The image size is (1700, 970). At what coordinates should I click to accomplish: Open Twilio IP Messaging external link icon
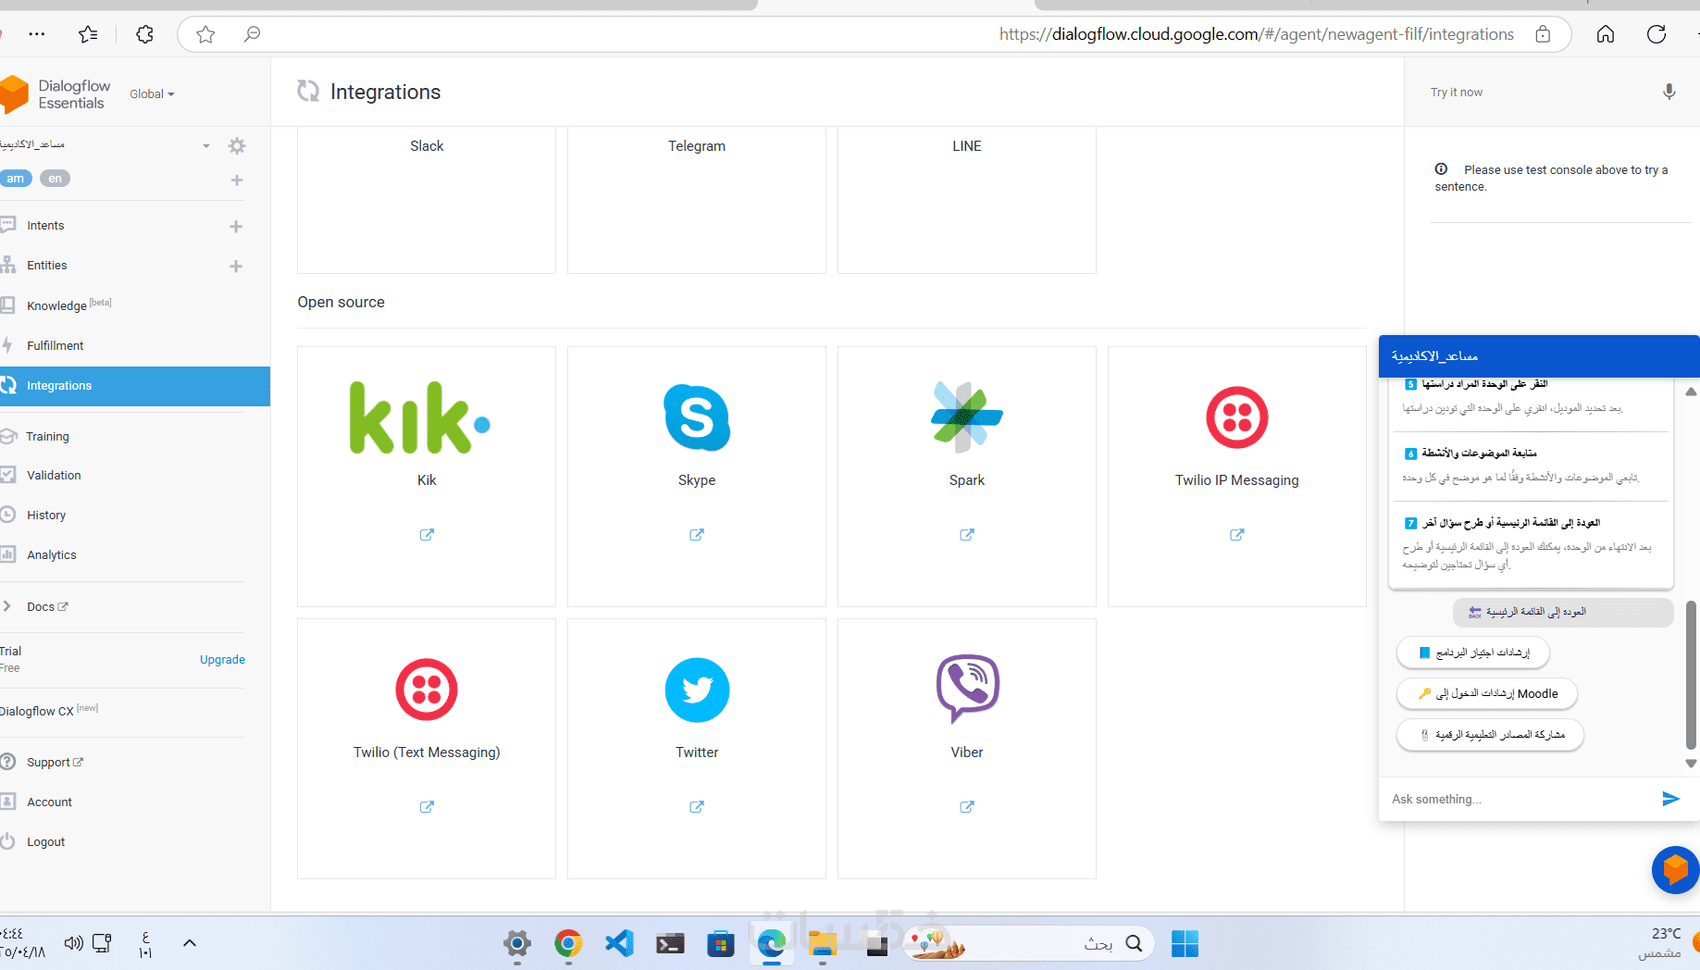click(x=1237, y=535)
